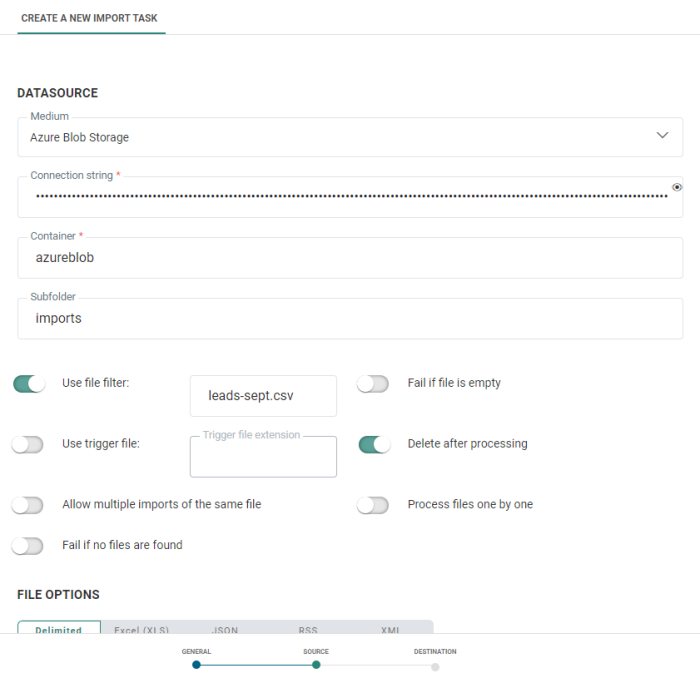This screenshot has height=678, width=700.
Task: Switch to JSON file options tab
Action: click(x=225, y=629)
